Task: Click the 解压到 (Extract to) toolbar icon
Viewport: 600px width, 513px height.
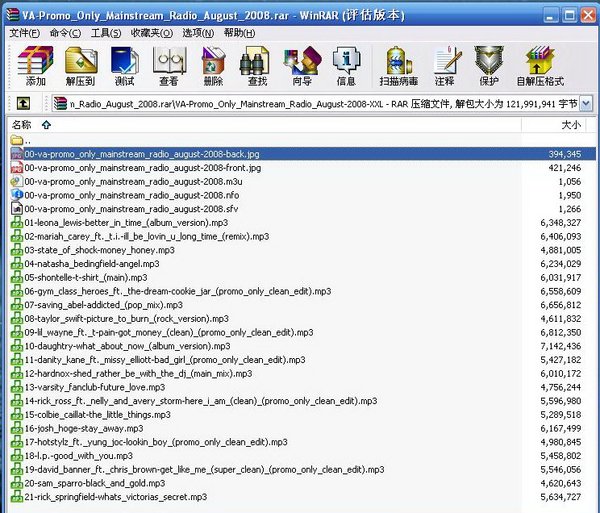Action: (81, 60)
